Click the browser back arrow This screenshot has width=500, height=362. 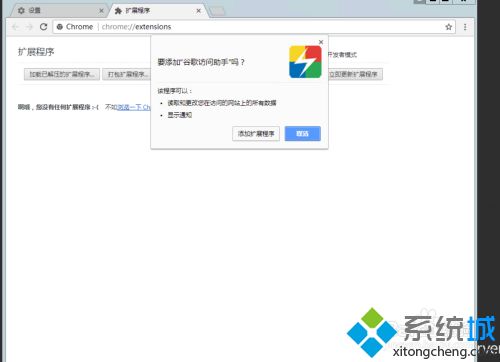click(15, 27)
